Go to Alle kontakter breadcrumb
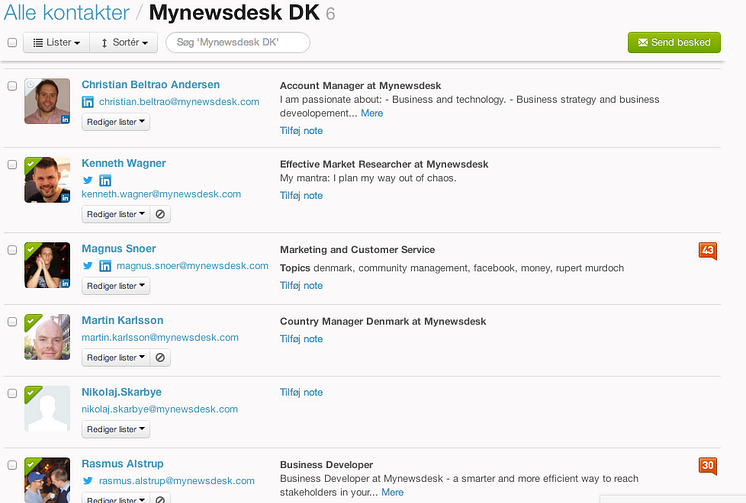This screenshot has height=503, width=746. click(67, 12)
